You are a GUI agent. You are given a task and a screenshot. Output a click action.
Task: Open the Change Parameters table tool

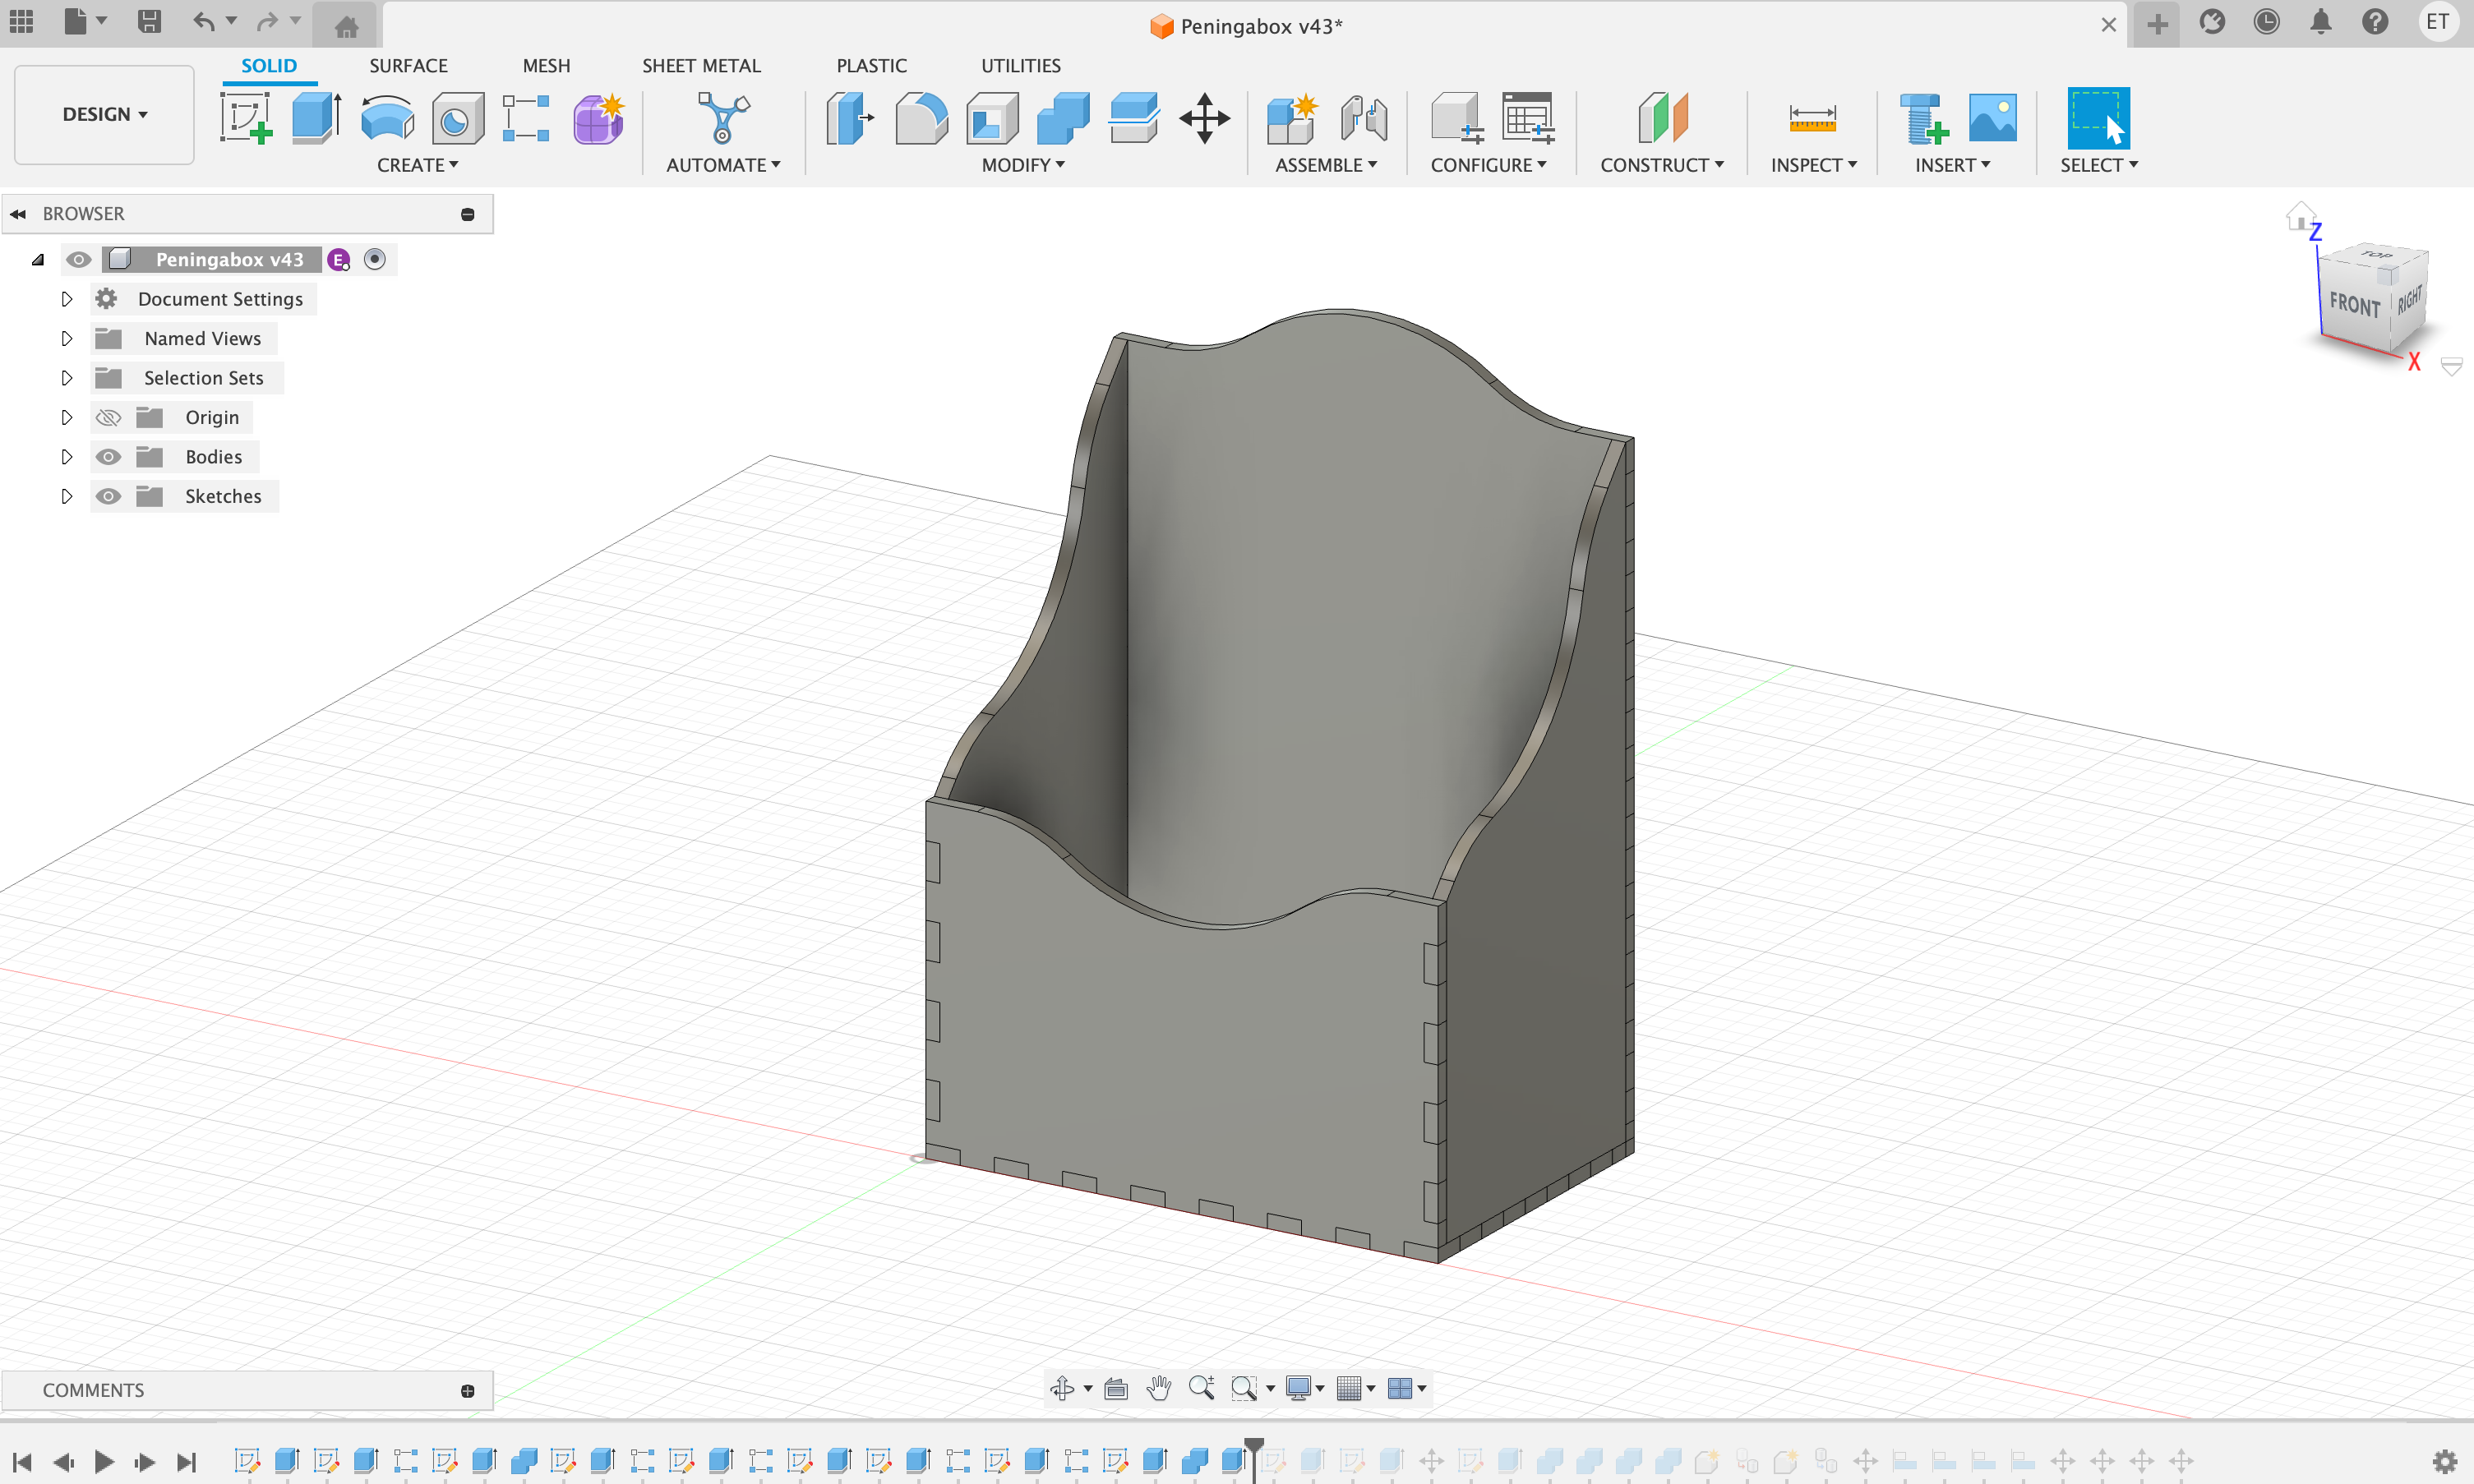coord(1528,118)
